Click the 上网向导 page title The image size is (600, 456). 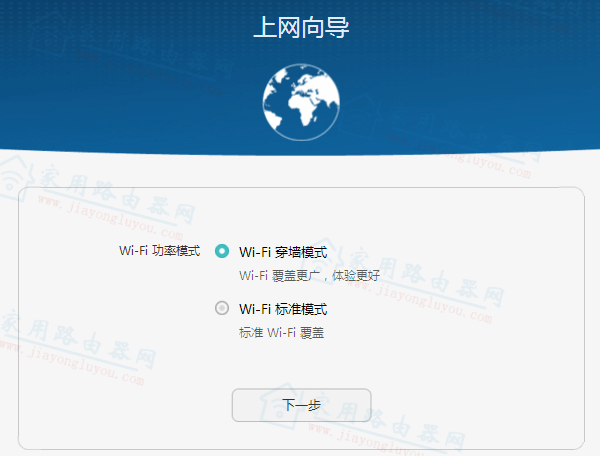coord(300,28)
